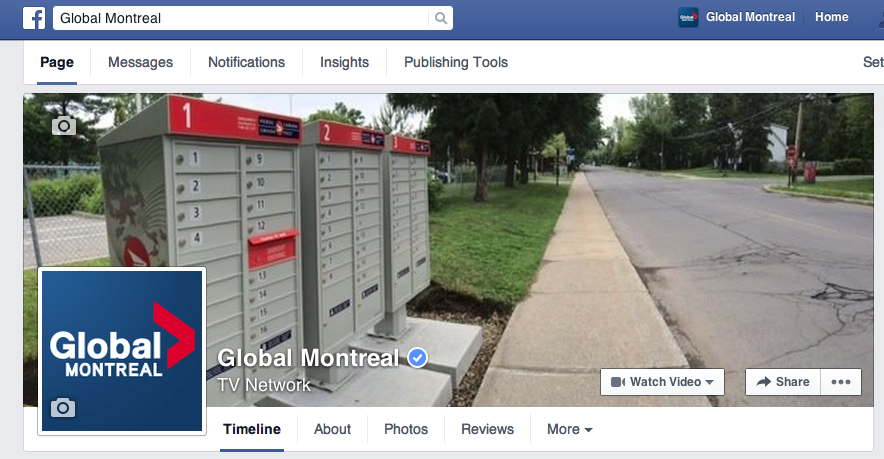This screenshot has width=884, height=459.
Task: Click the search magnifier icon
Action: (x=441, y=18)
